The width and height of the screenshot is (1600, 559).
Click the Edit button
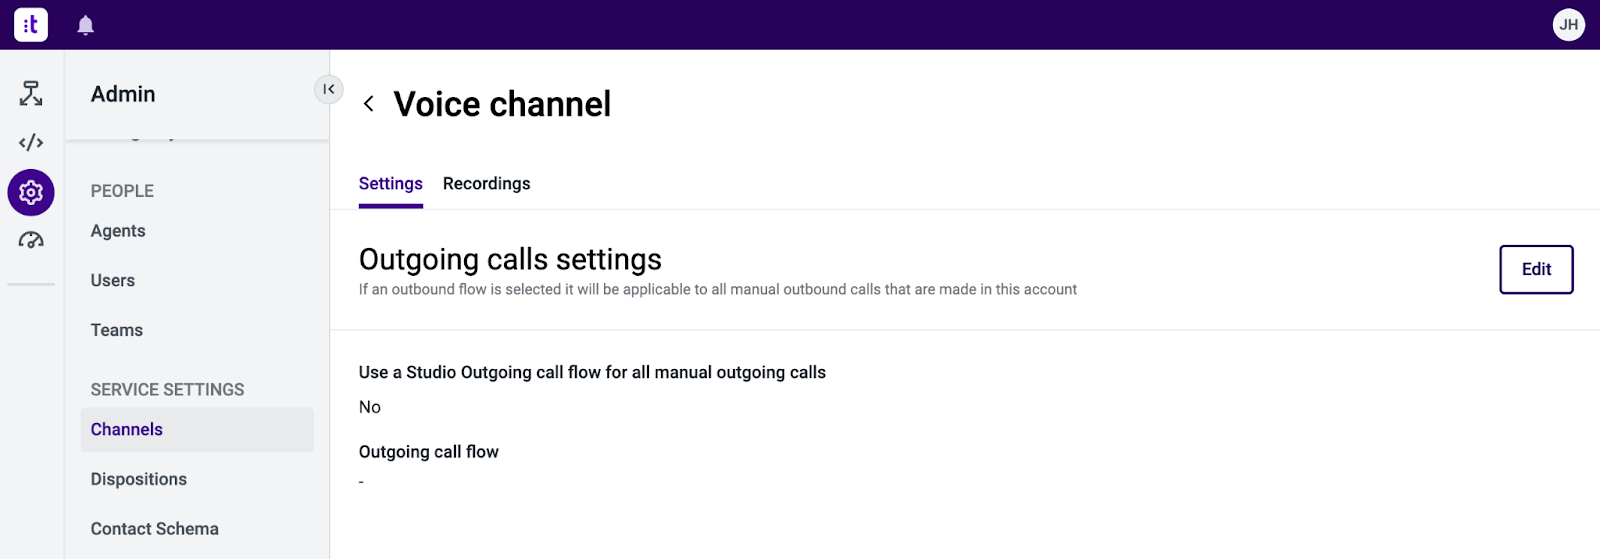click(1536, 269)
